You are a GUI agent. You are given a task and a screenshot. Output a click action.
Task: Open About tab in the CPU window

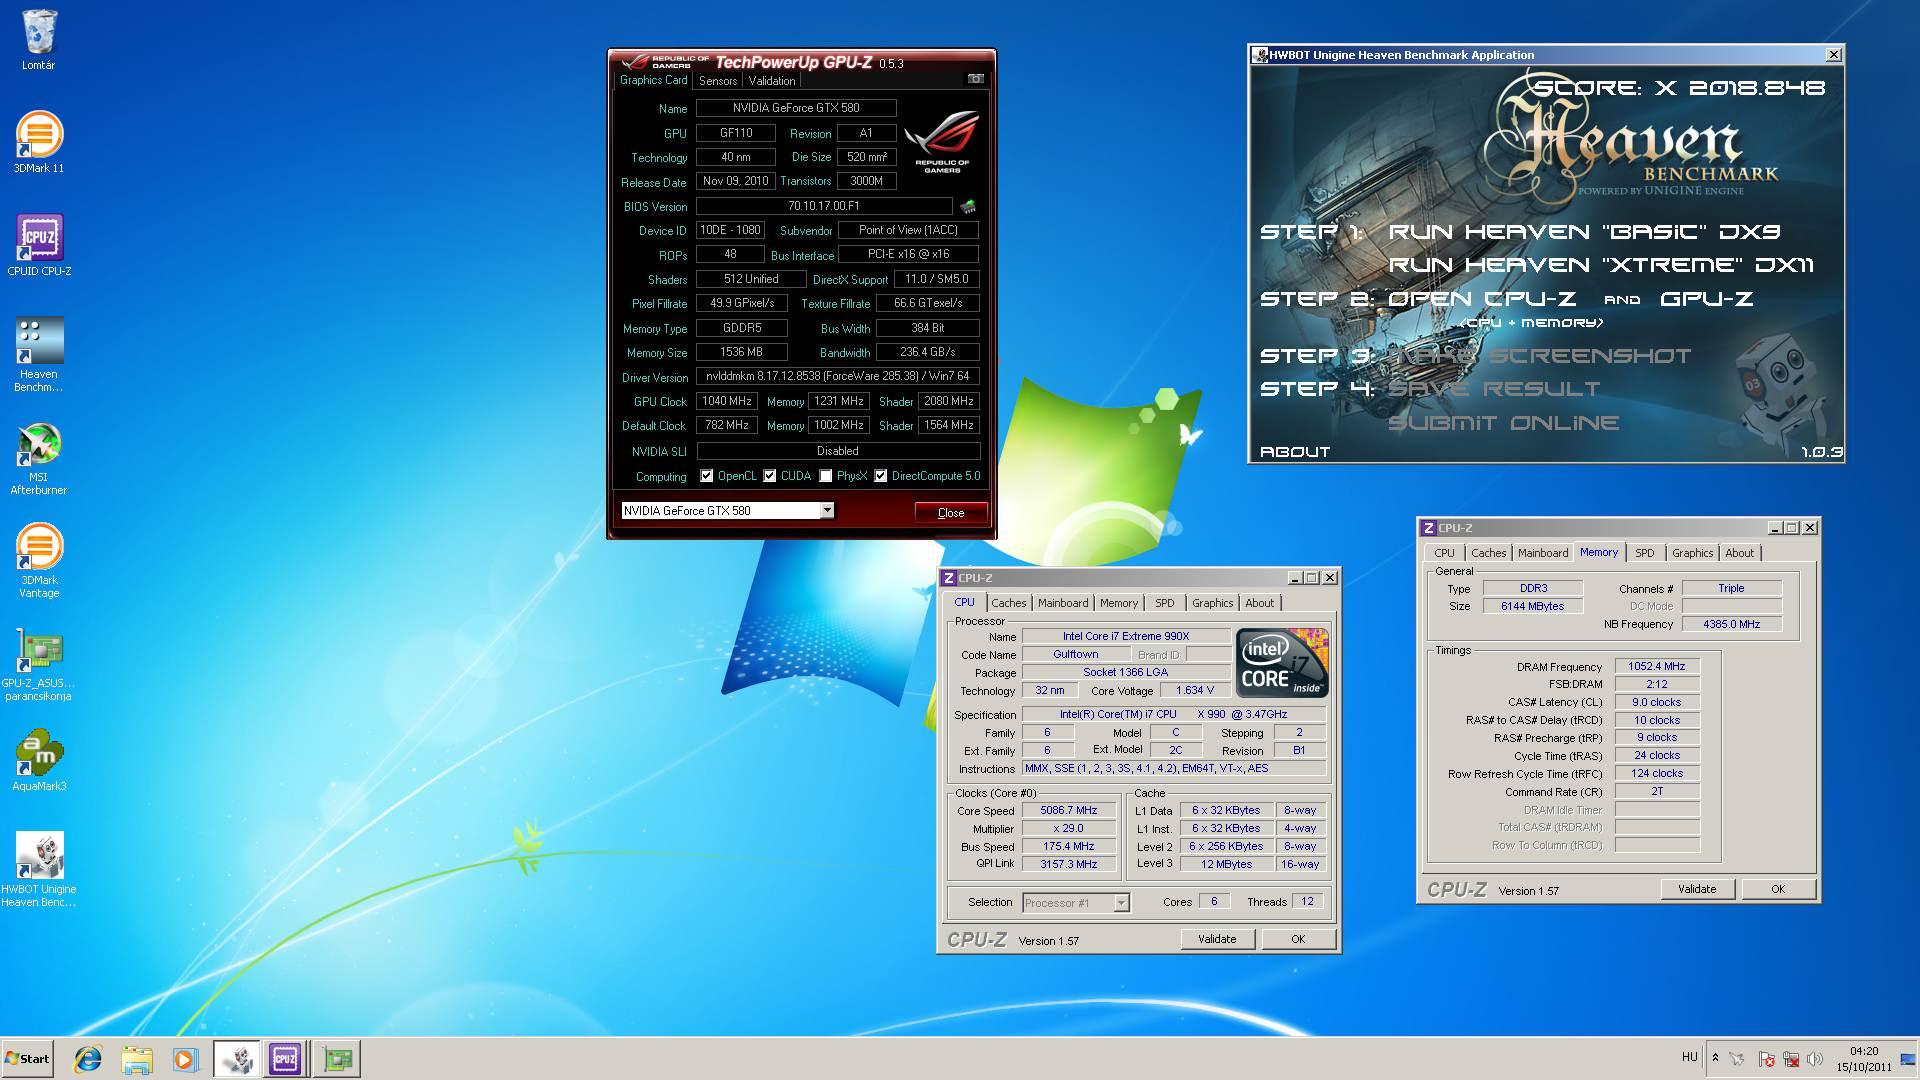coord(1260,603)
